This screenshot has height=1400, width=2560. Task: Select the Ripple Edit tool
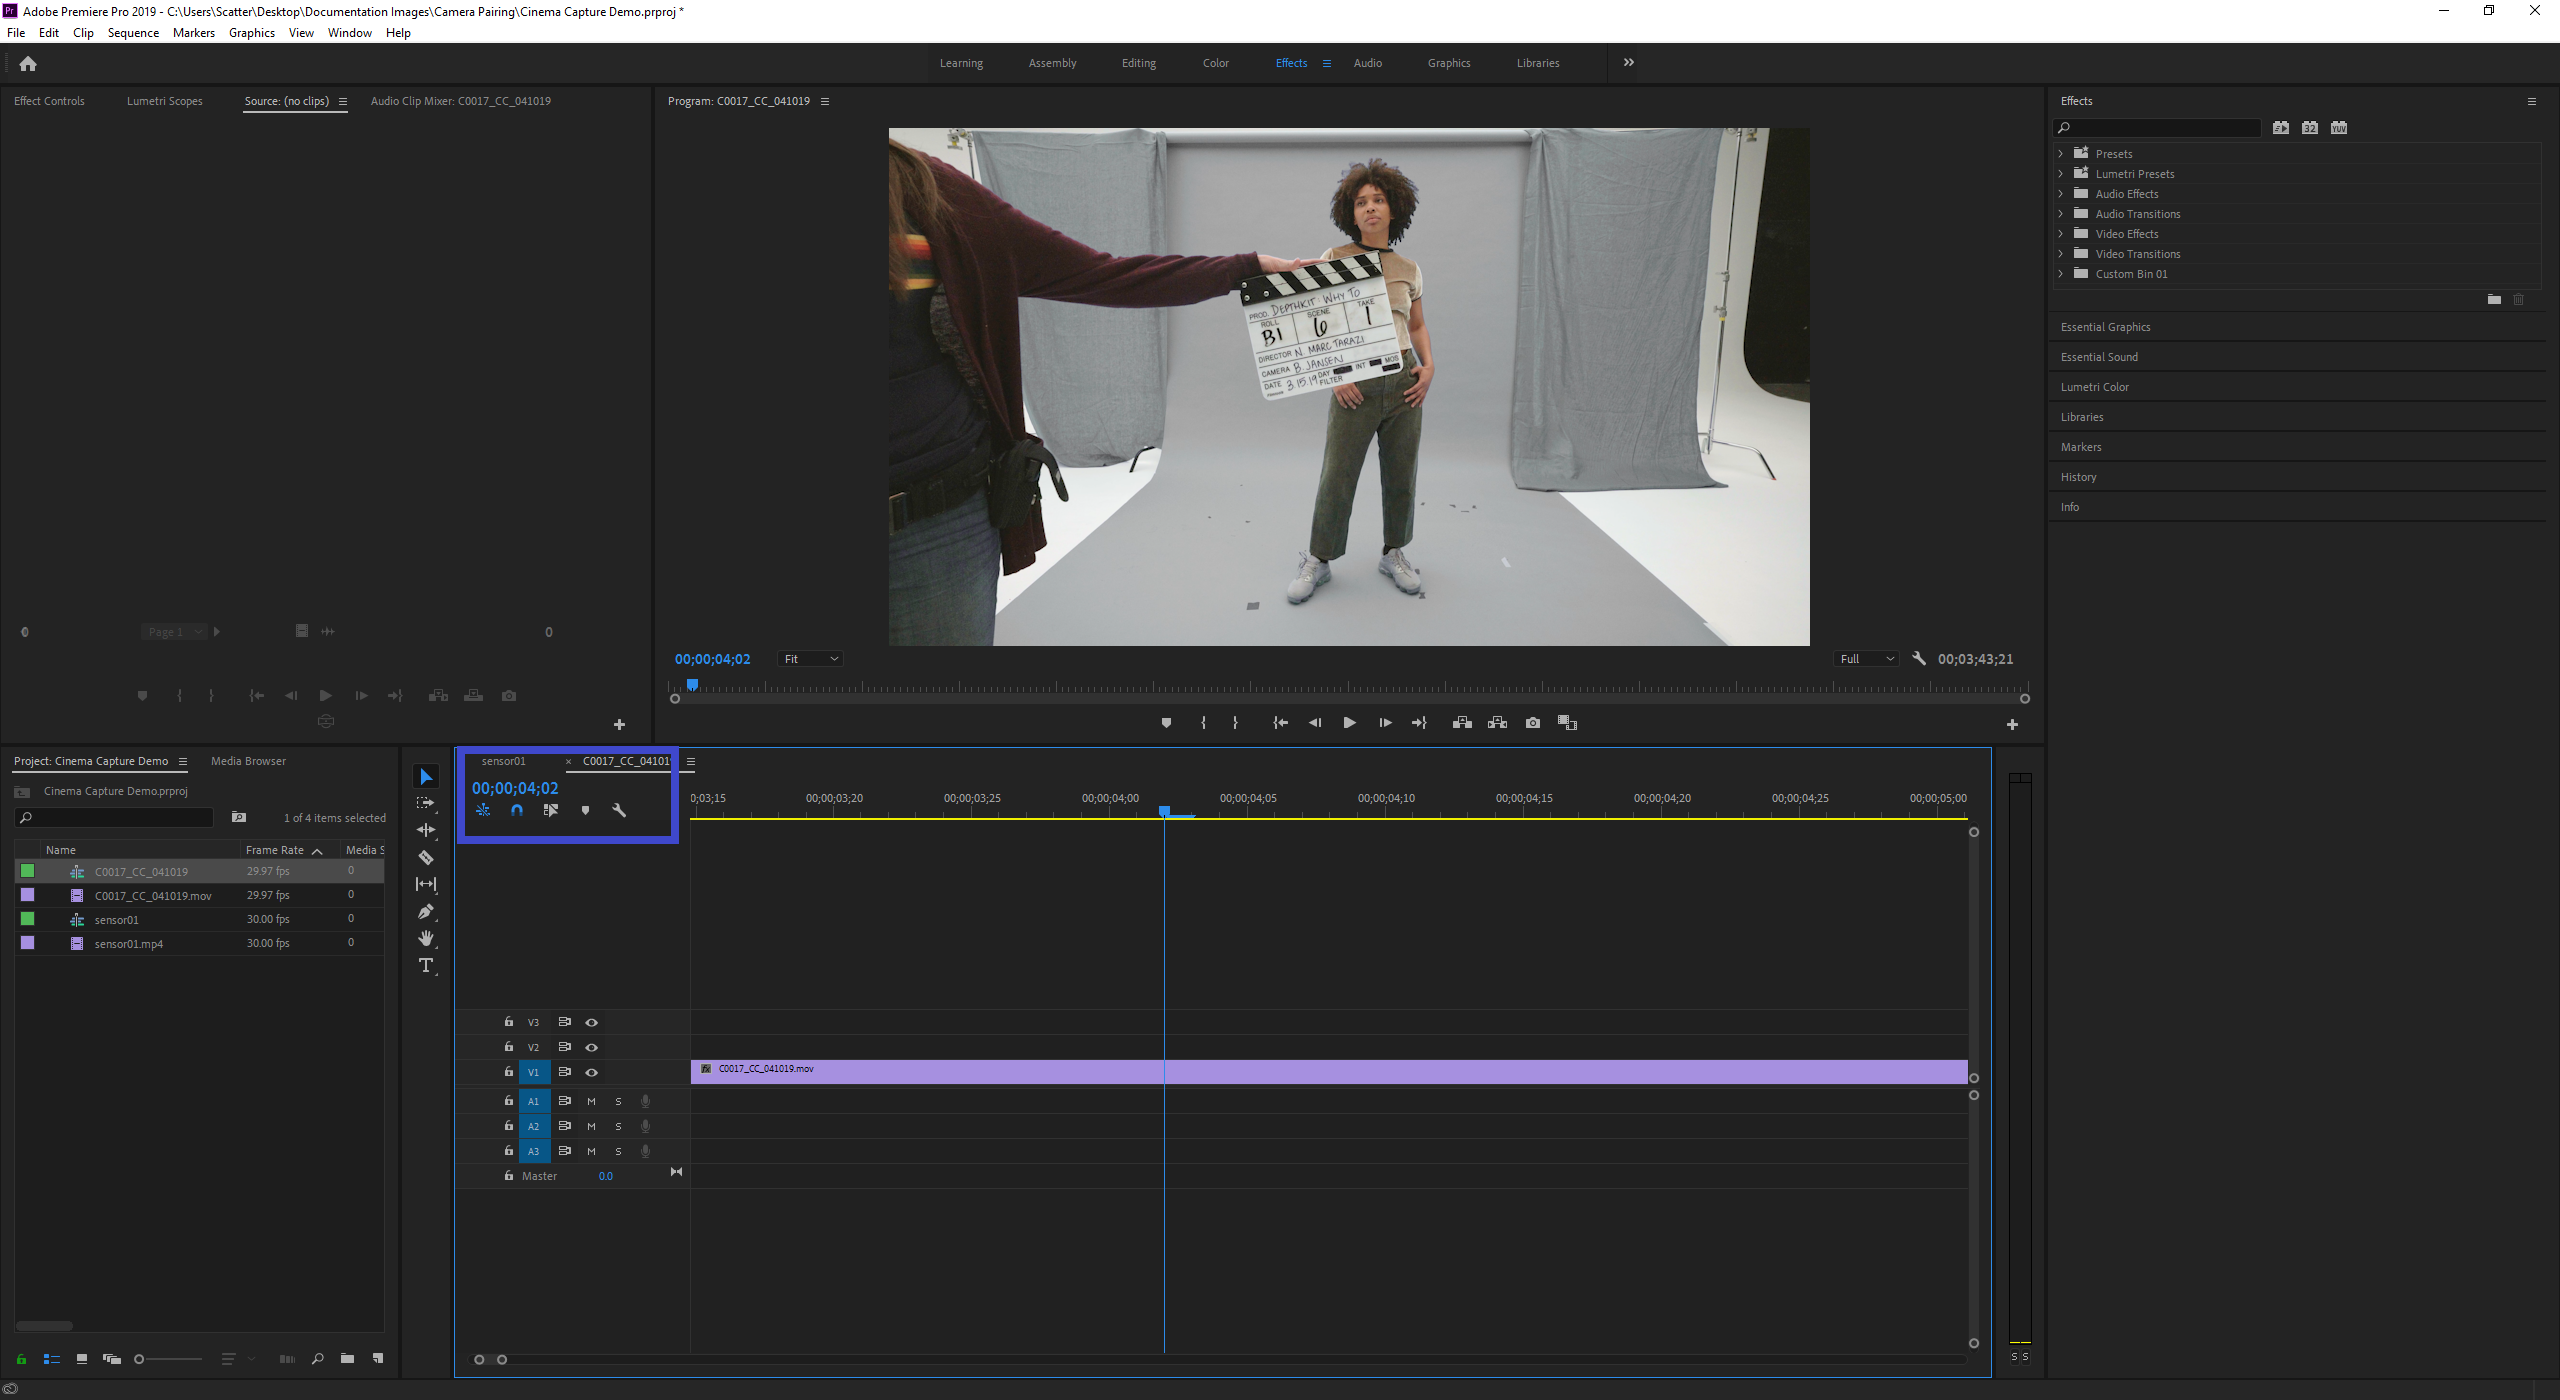coord(426,831)
